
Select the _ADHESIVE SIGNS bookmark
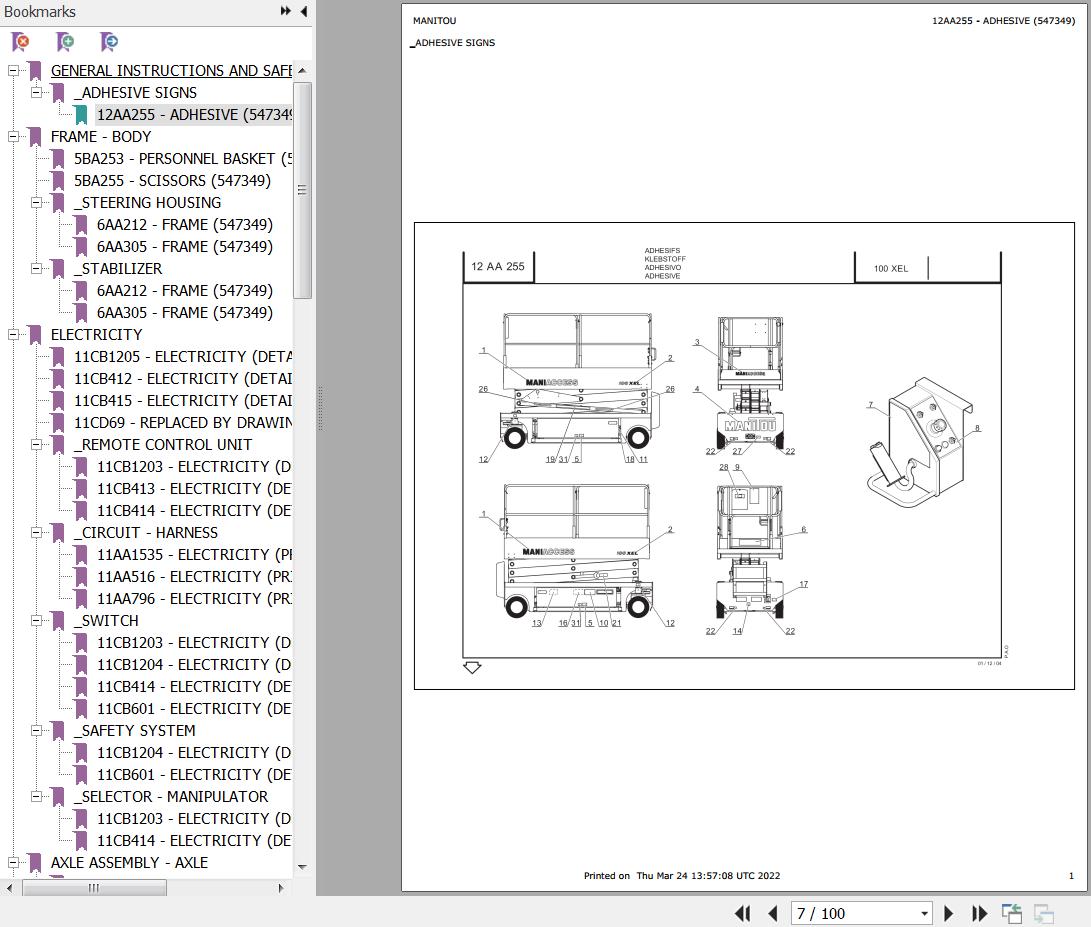coord(136,93)
